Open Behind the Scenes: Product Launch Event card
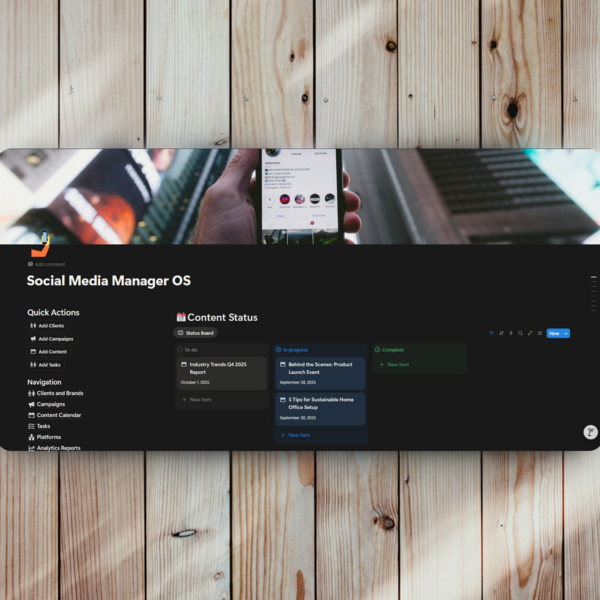The height and width of the screenshot is (600, 600). pyautogui.click(x=320, y=373)
